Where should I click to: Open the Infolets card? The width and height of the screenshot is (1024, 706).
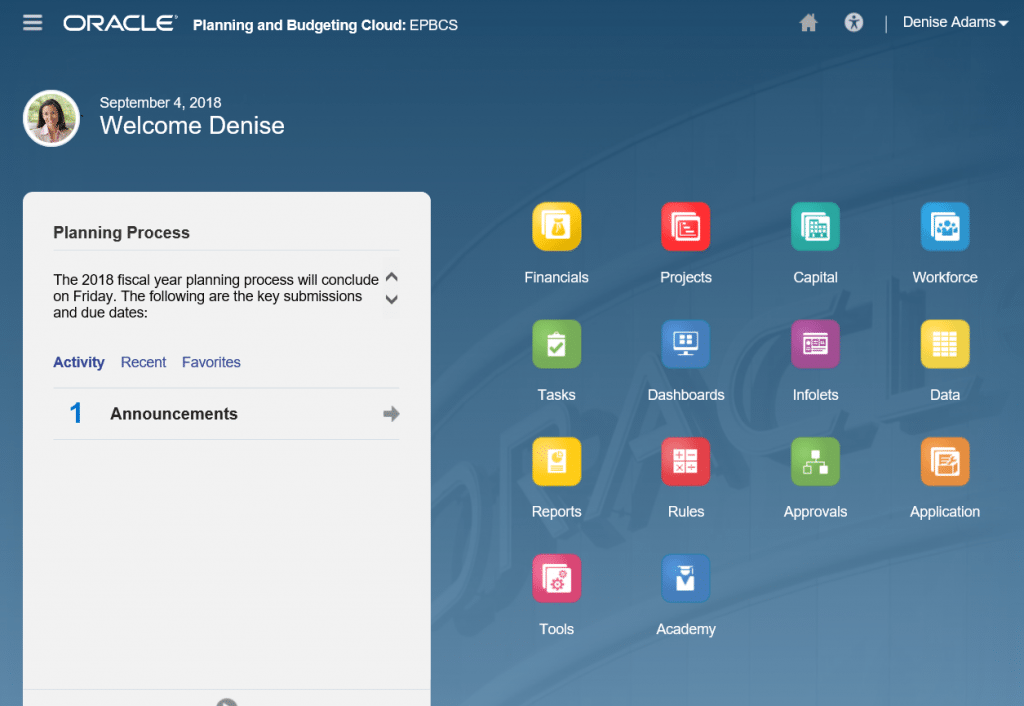pyautogui.click(x=815, y=344)
